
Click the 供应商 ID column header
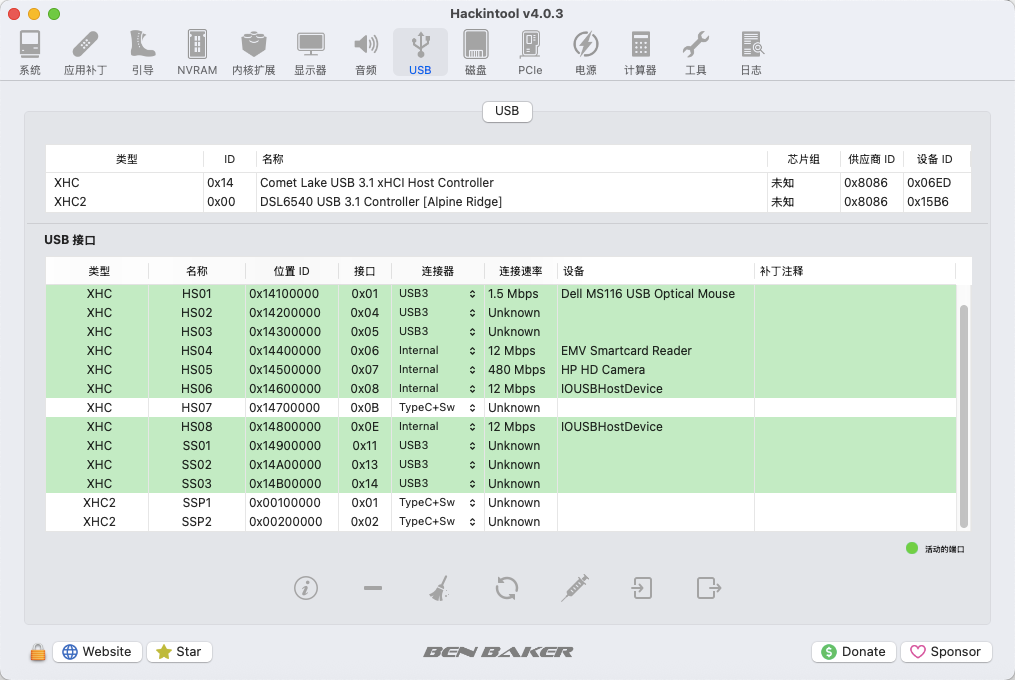click(871, 159)
